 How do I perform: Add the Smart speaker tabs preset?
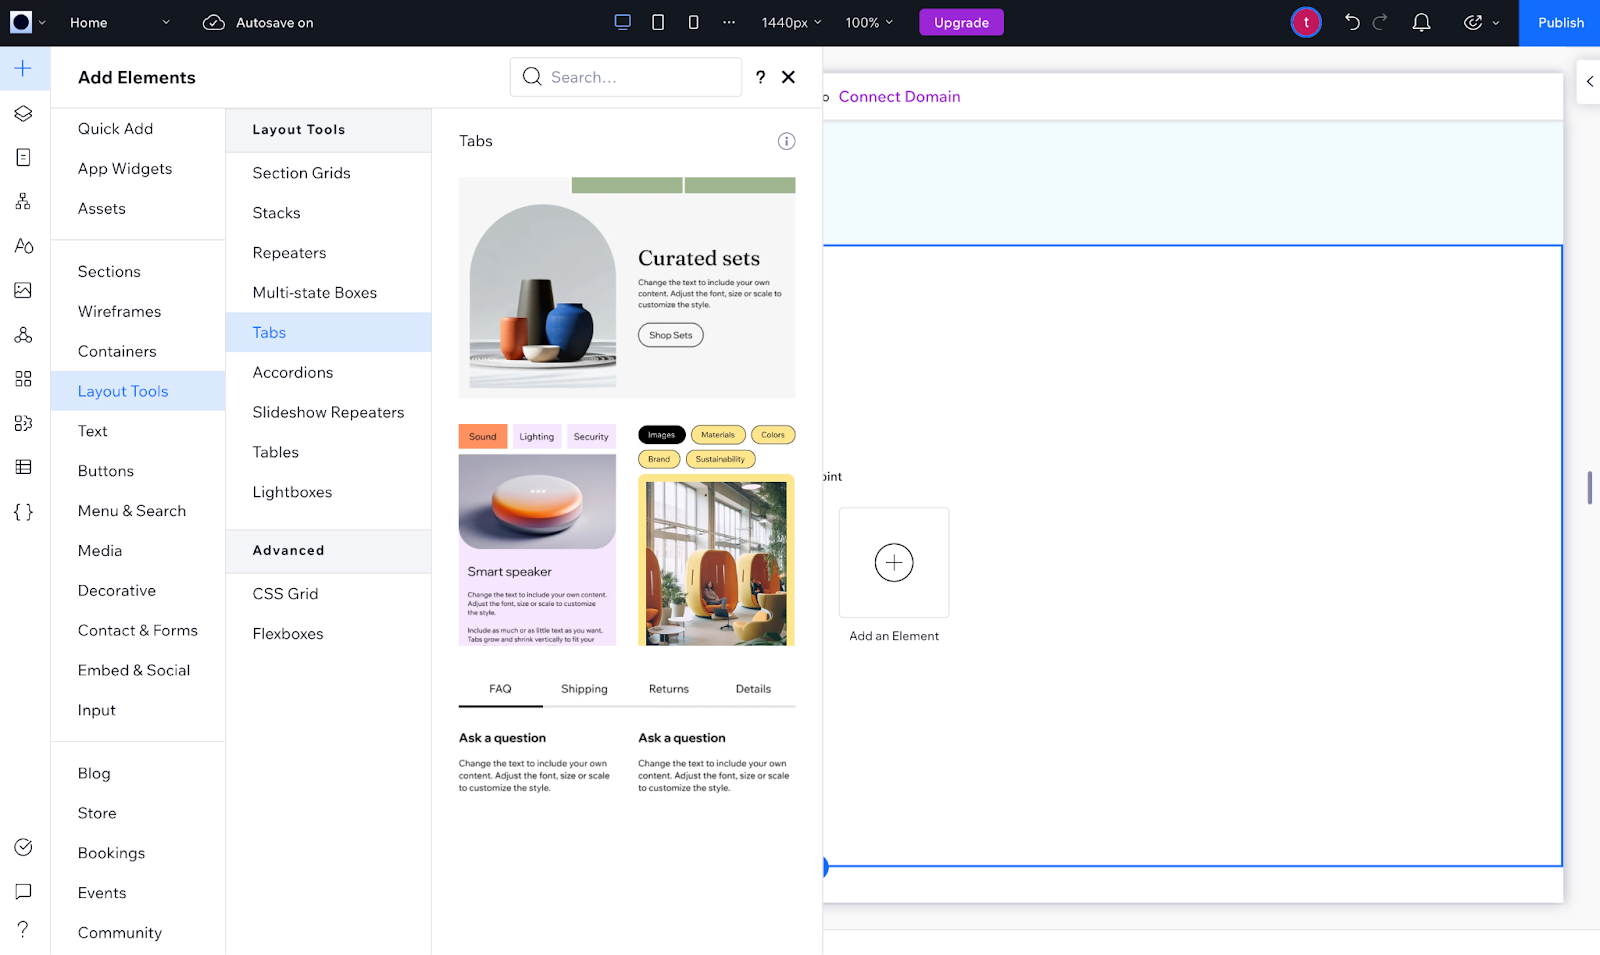click(x=537, y=535)
